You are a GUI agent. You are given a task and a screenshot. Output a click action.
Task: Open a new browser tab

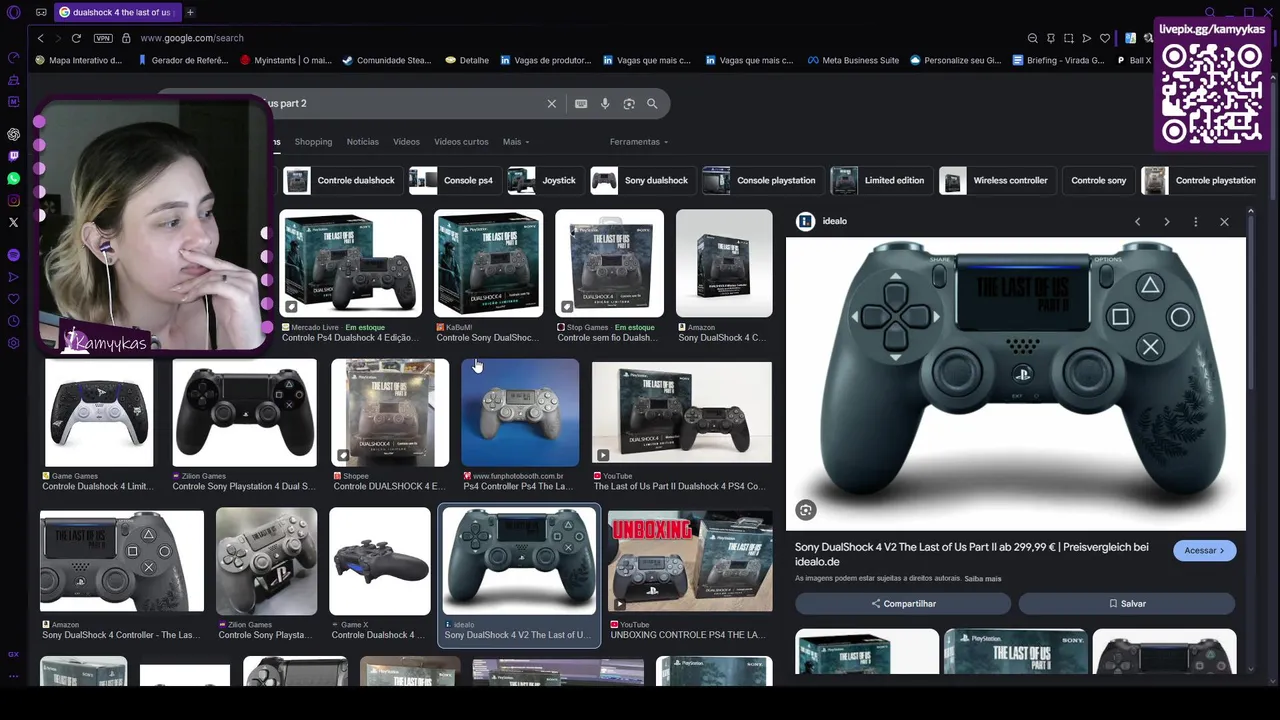190,12
